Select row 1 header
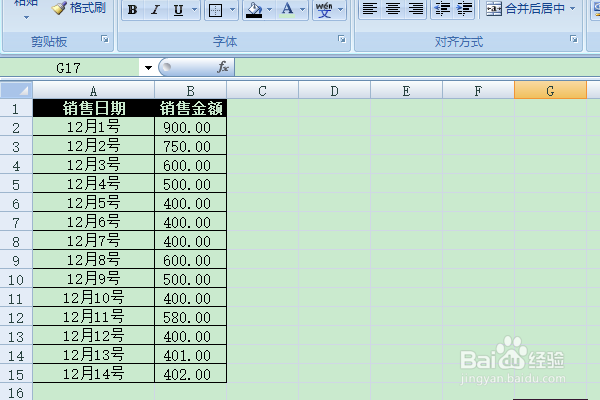The width and height of the screenshot is (600, 400). click(16, 109)
